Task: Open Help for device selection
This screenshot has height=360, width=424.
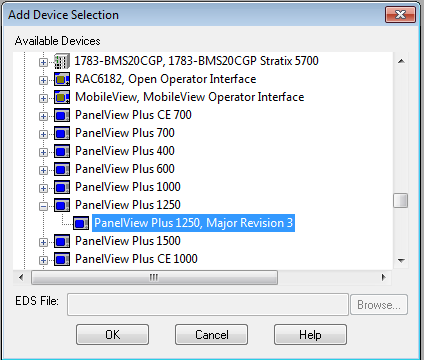Action: click(310, 334)
